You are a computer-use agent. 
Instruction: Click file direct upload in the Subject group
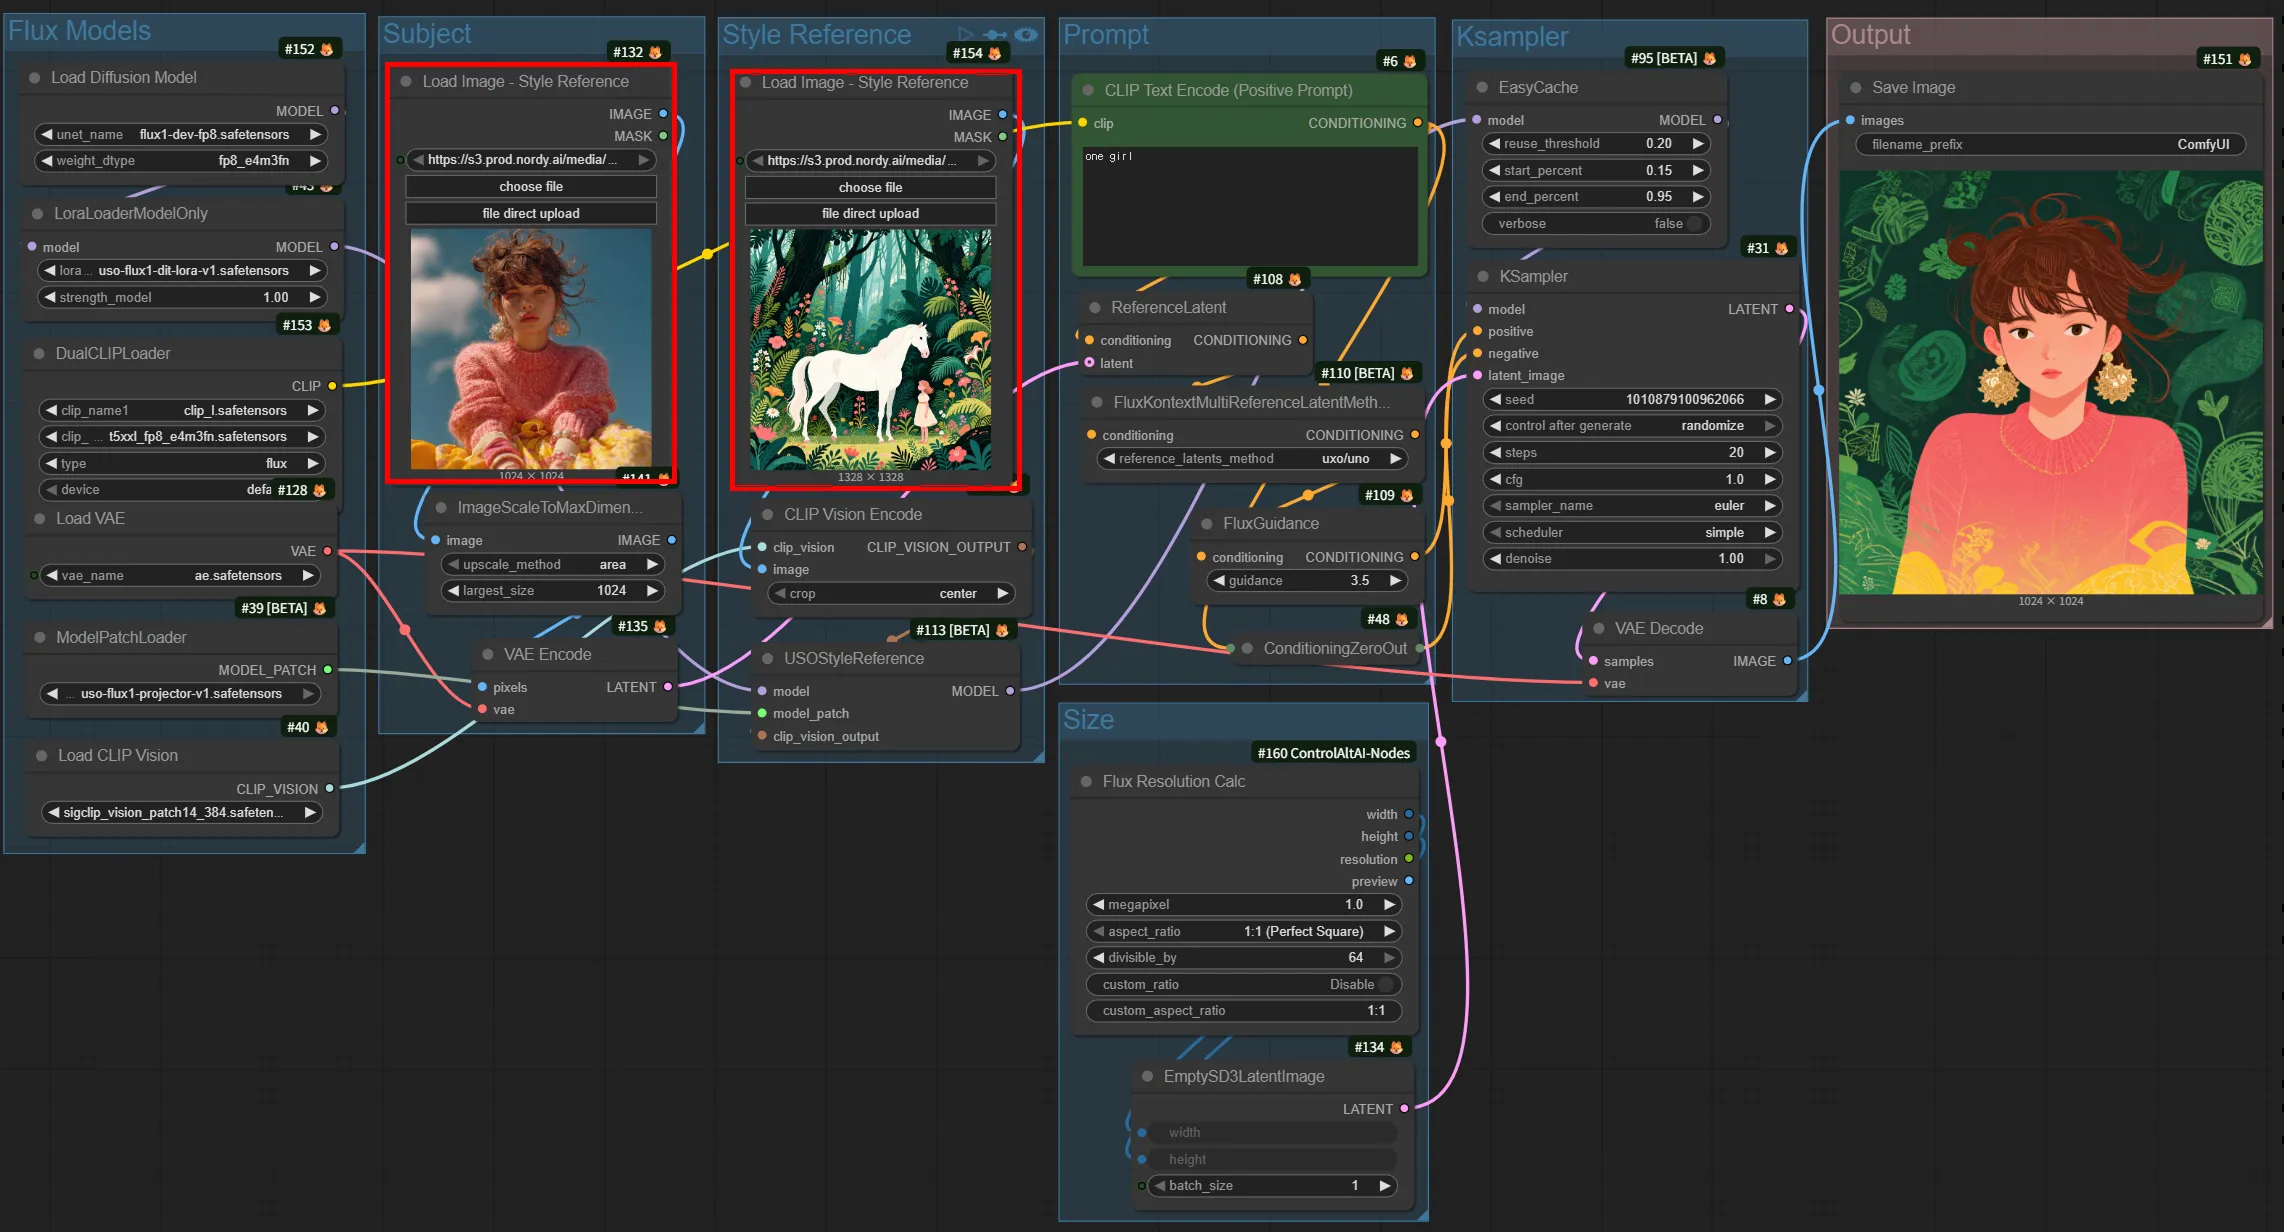pos(531,214)
